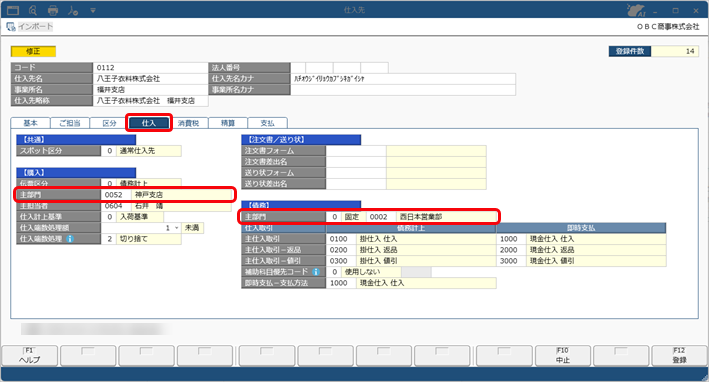Click the 仕入先名 field 八王子衣料株式会社

point(150,79)
